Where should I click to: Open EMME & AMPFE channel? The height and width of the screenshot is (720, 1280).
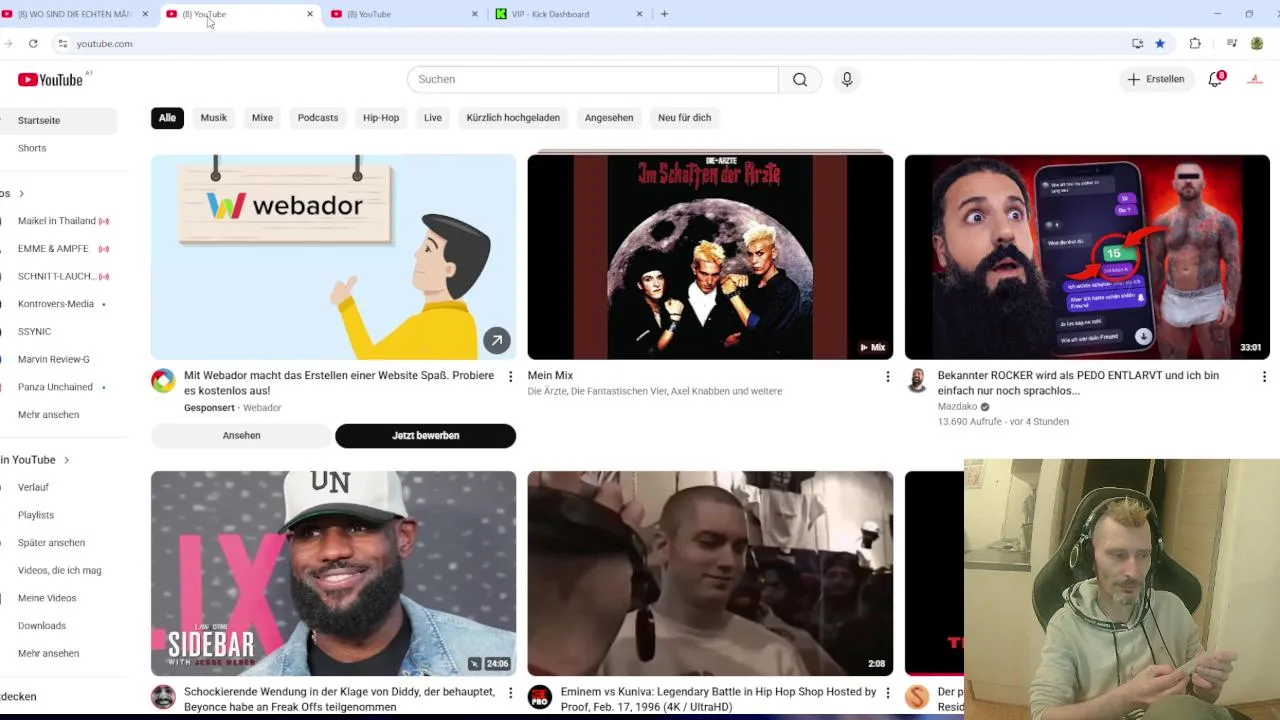[53, 249]
